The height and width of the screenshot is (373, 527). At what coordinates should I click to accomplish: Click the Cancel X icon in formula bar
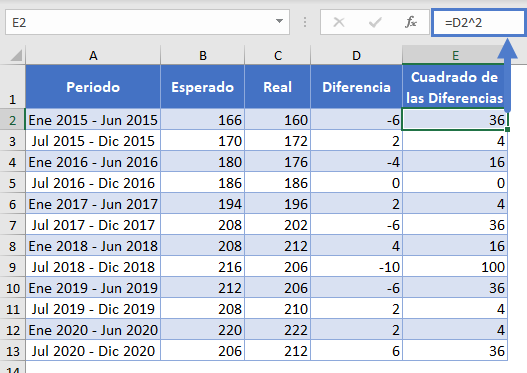coord(338,23)
